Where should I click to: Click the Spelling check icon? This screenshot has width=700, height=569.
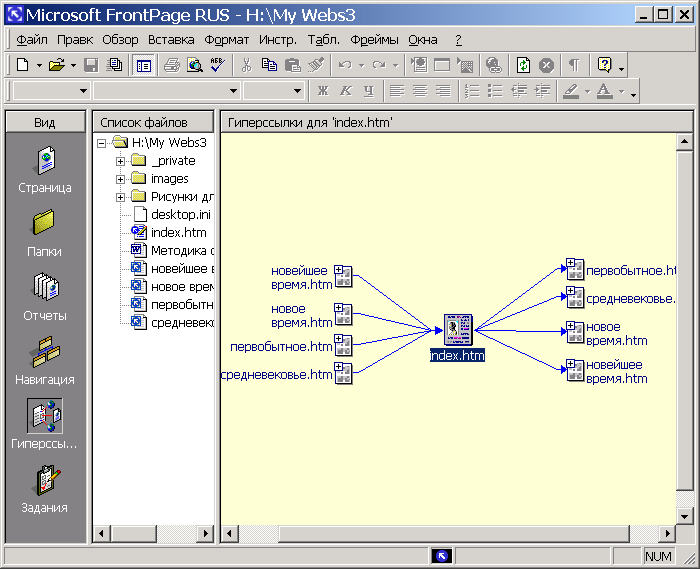(218, 65)
